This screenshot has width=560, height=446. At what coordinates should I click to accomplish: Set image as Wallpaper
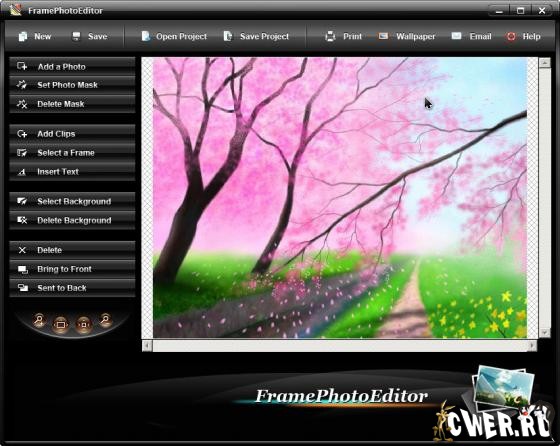407,36
